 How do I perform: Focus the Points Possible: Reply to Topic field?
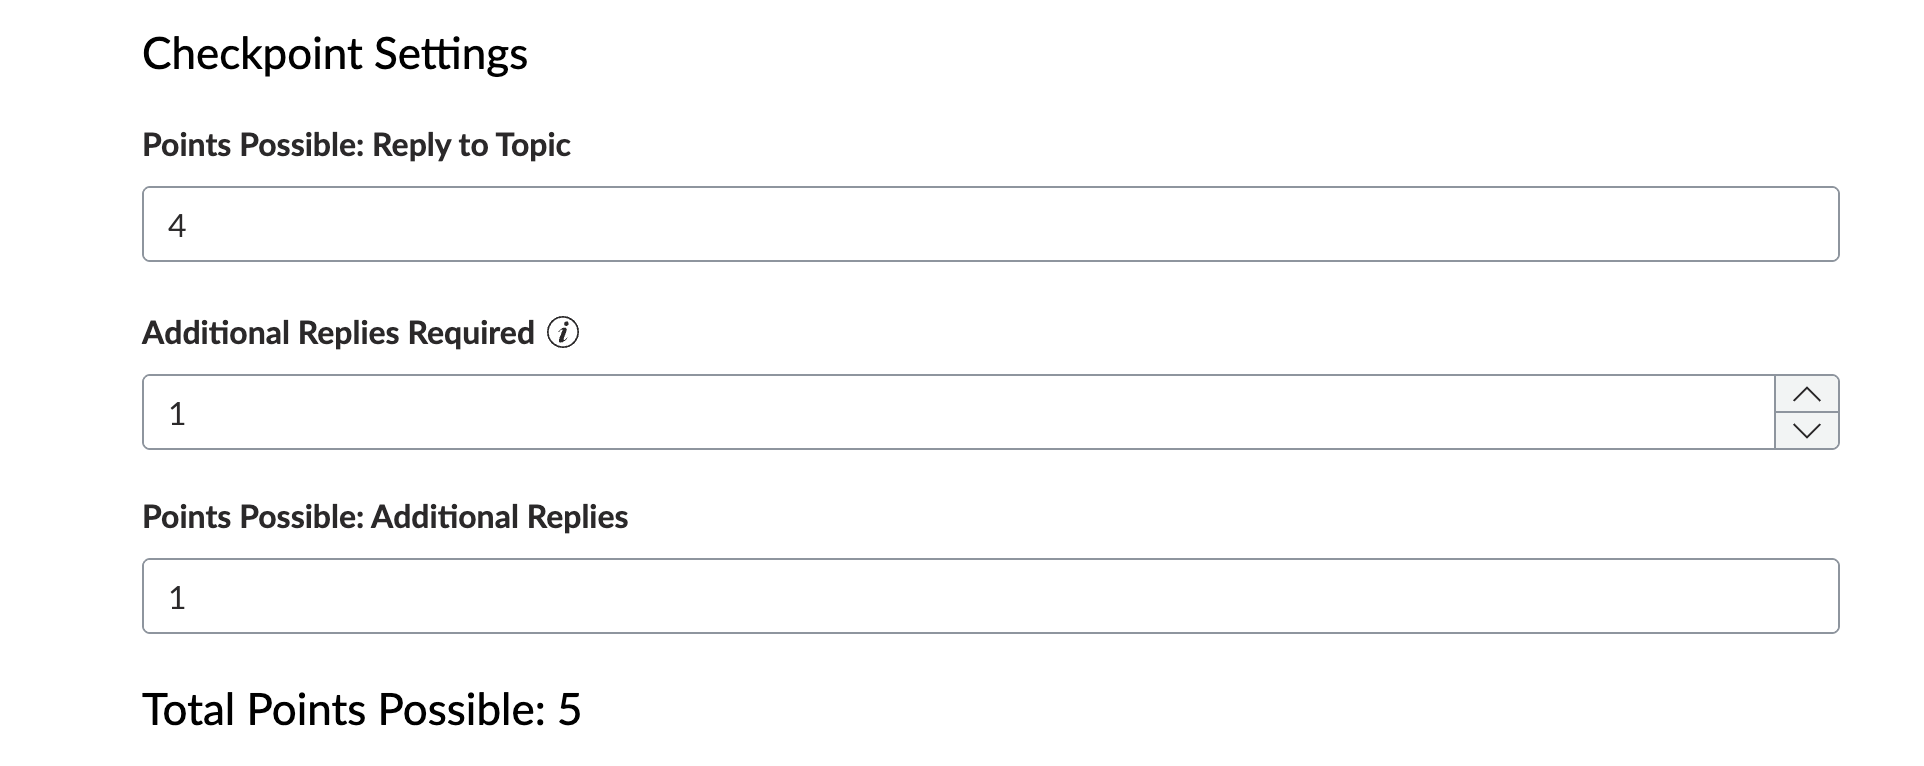(990, 224)
